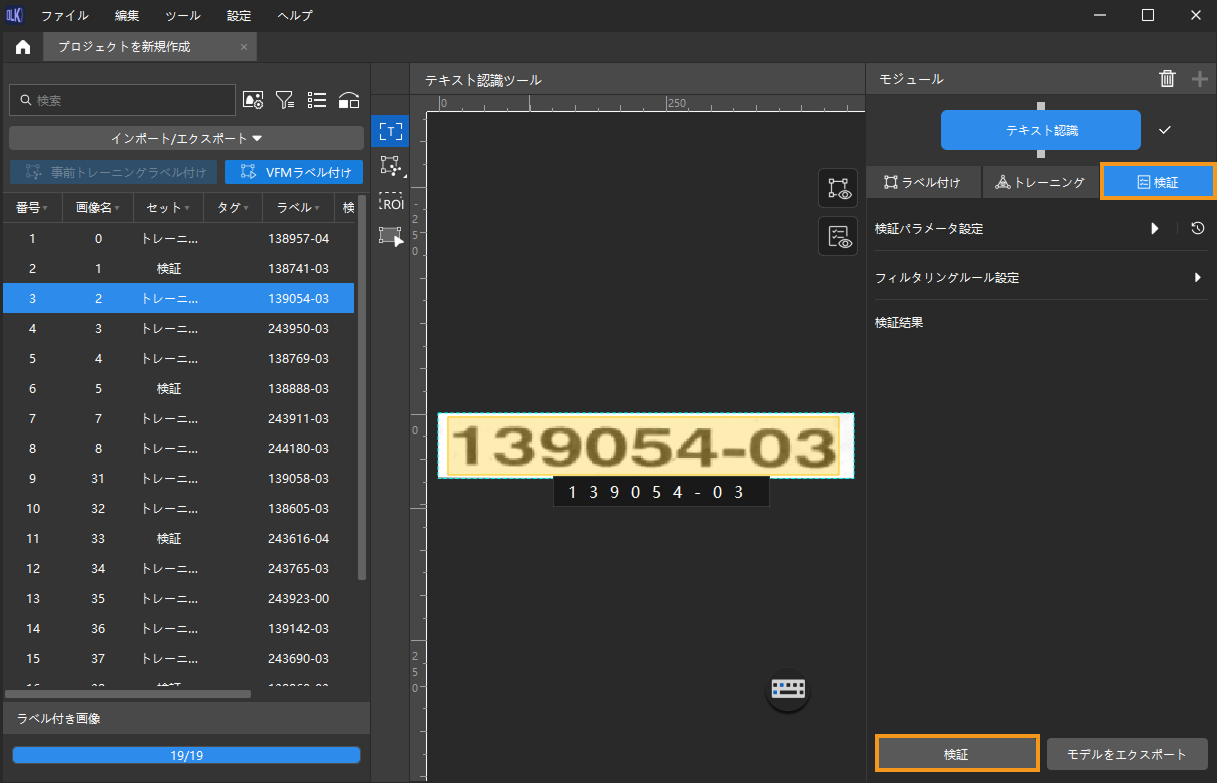
Task: Click the VFMラベル付け button
Action: coord(294,172)
